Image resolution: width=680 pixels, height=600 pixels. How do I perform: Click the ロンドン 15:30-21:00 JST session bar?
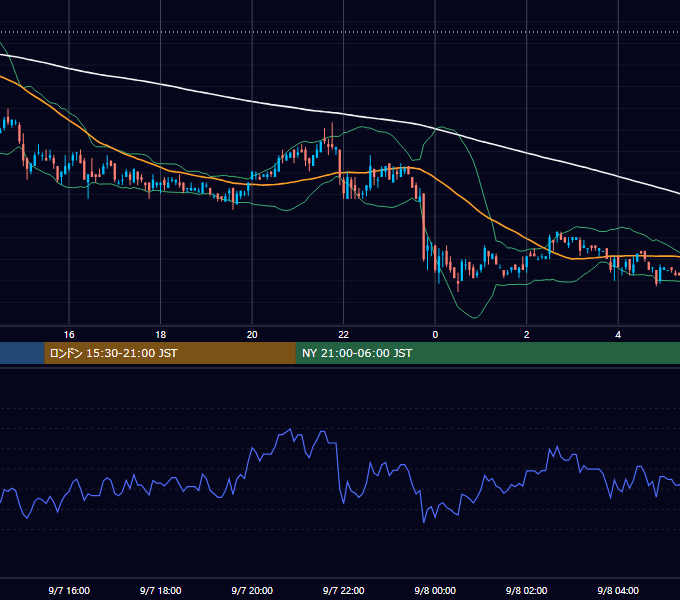[x=170, y=353]
